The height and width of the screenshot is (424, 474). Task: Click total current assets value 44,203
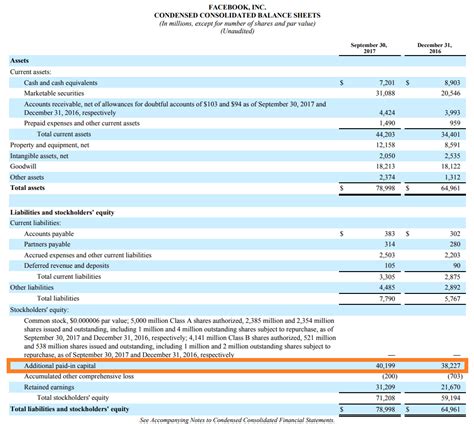(385, 134)
